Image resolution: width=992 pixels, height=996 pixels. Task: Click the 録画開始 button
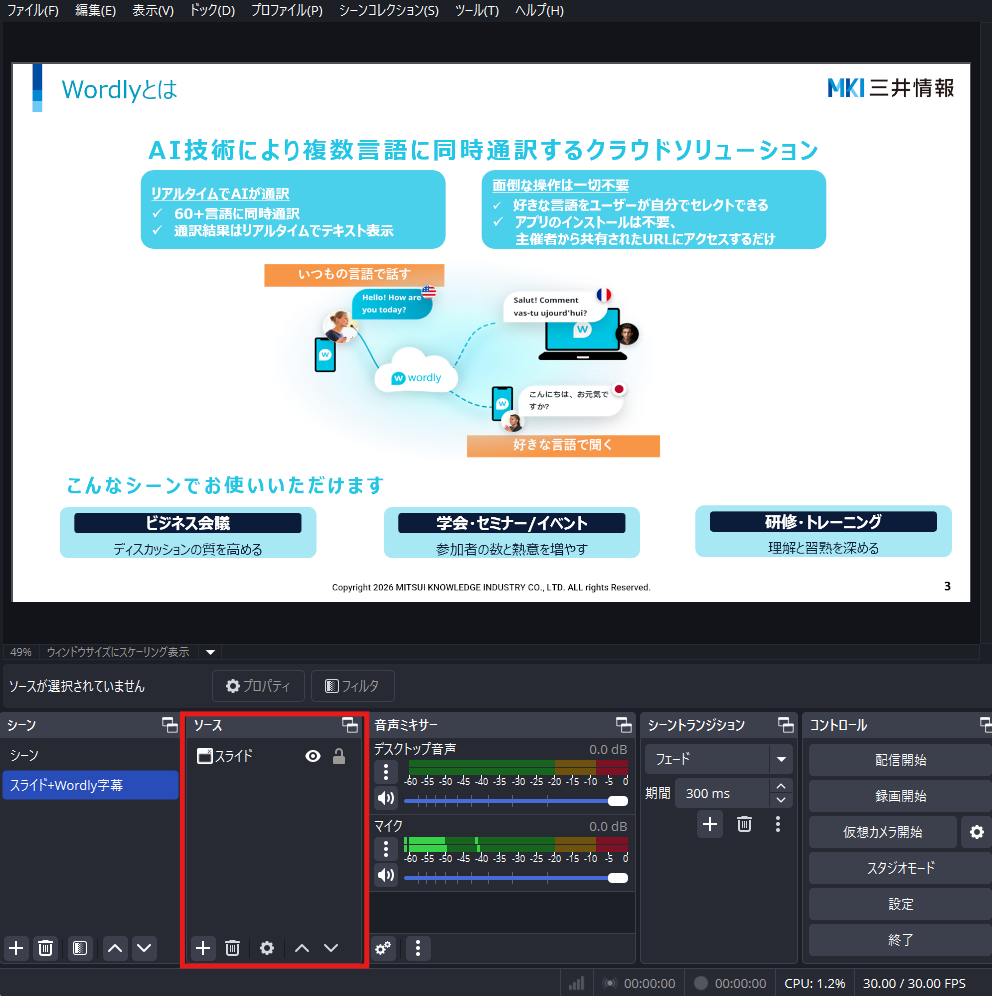(x=900, y=796)
